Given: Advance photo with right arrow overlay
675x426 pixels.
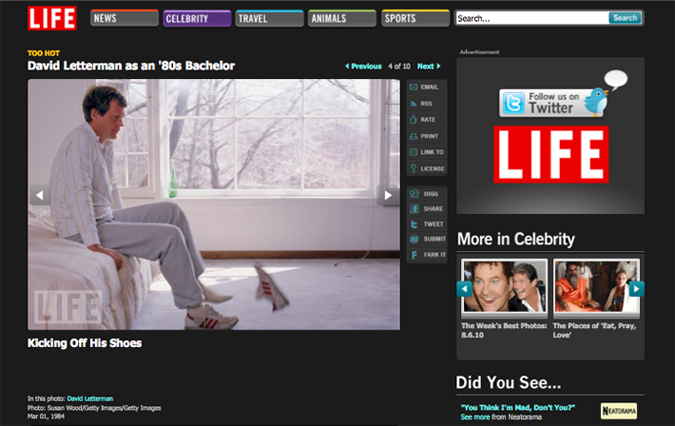Looking at the screenshot, I should [387, 196].
